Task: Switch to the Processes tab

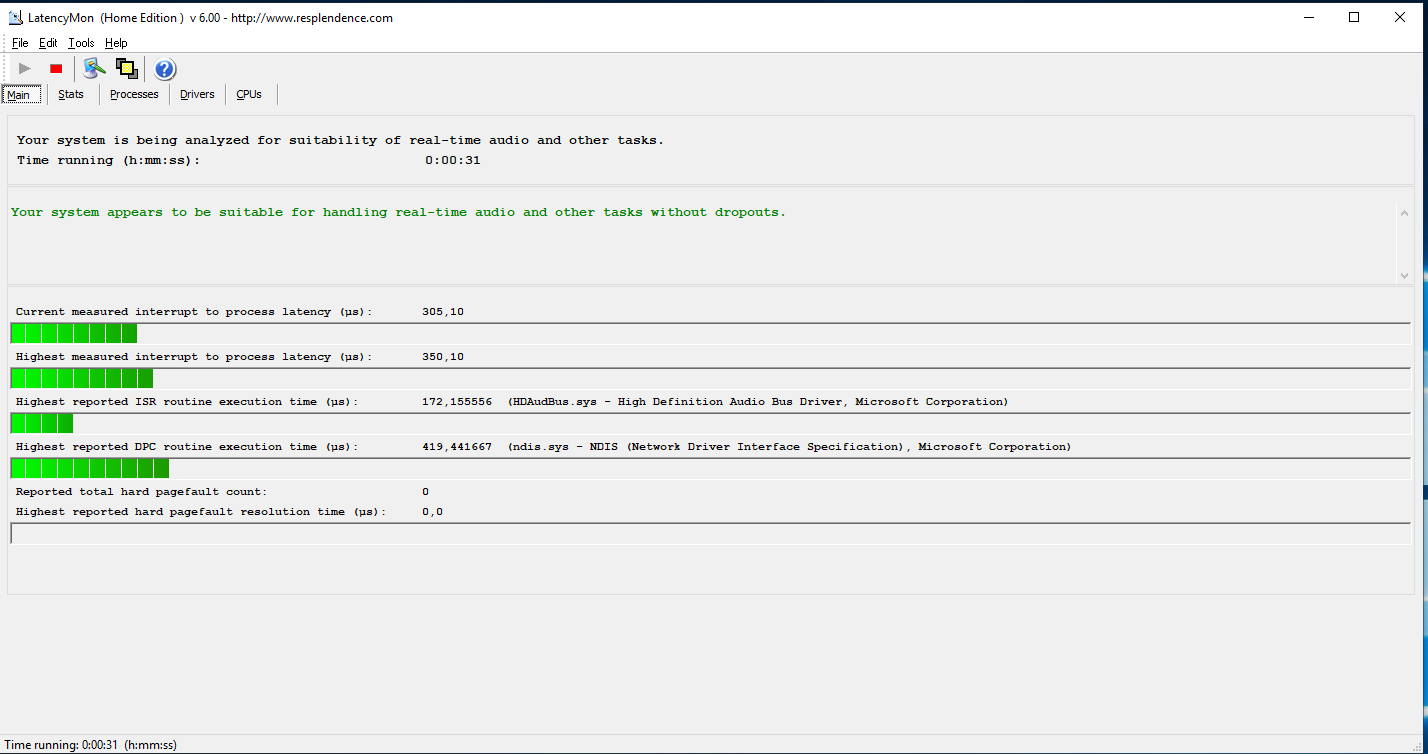Action: [134, 95]
